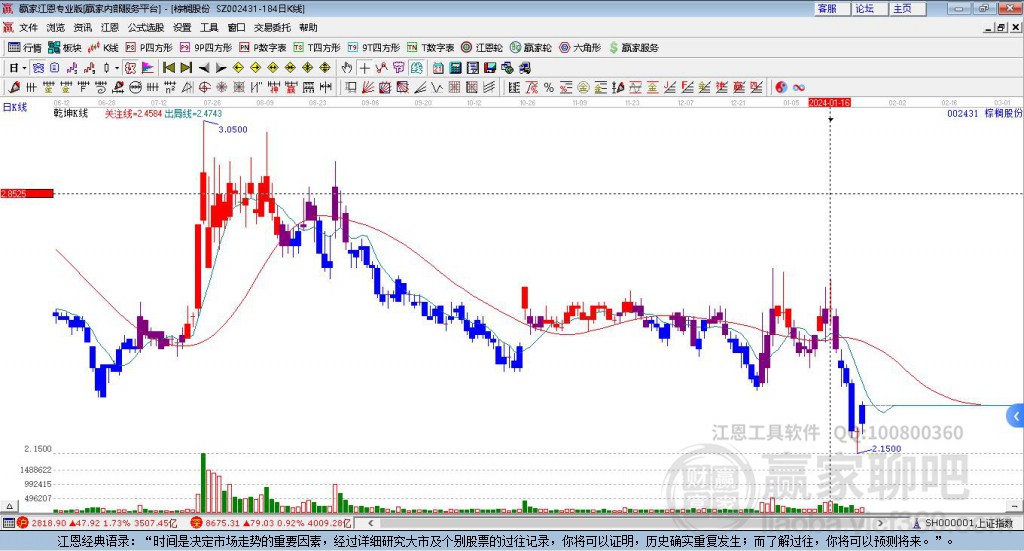The image size is (1024, 551).
Task: Select the target crosshair circle tool
Action: click(204, 87)
